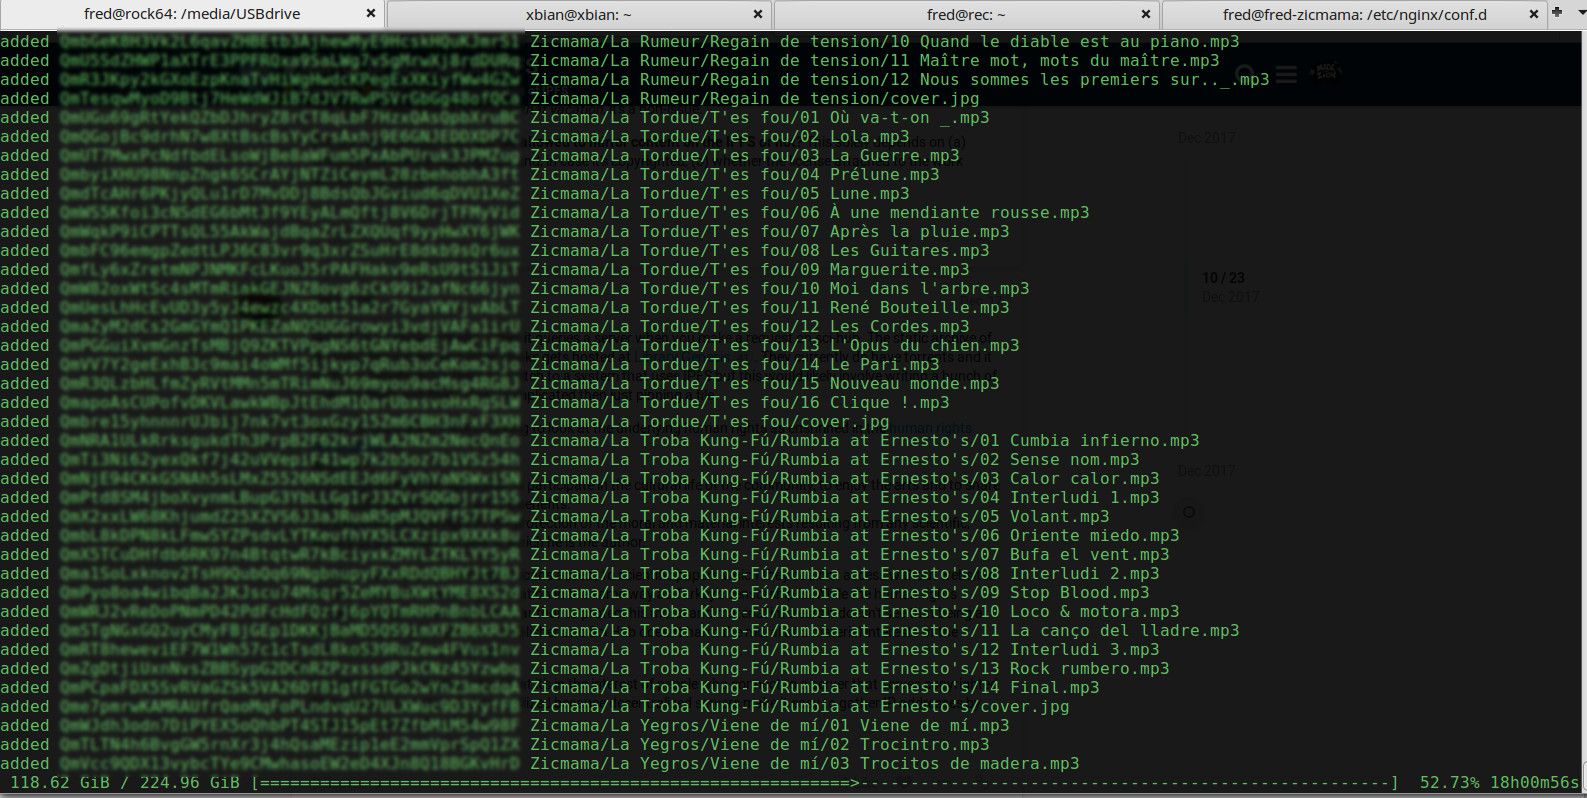Click the search icon in background browser
This screenshot has width=1587, height=798.
pyautogui.click(x=1246, y=75)
